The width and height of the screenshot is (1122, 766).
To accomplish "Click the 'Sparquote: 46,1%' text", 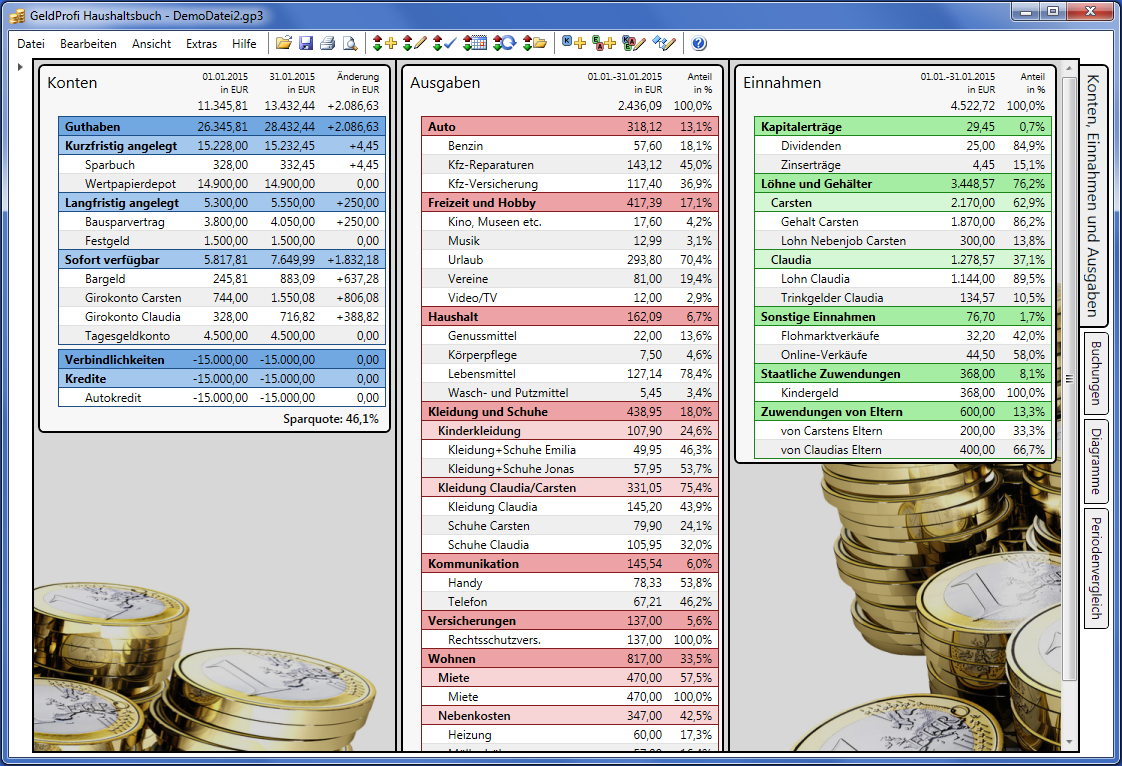I will point(331,419).
